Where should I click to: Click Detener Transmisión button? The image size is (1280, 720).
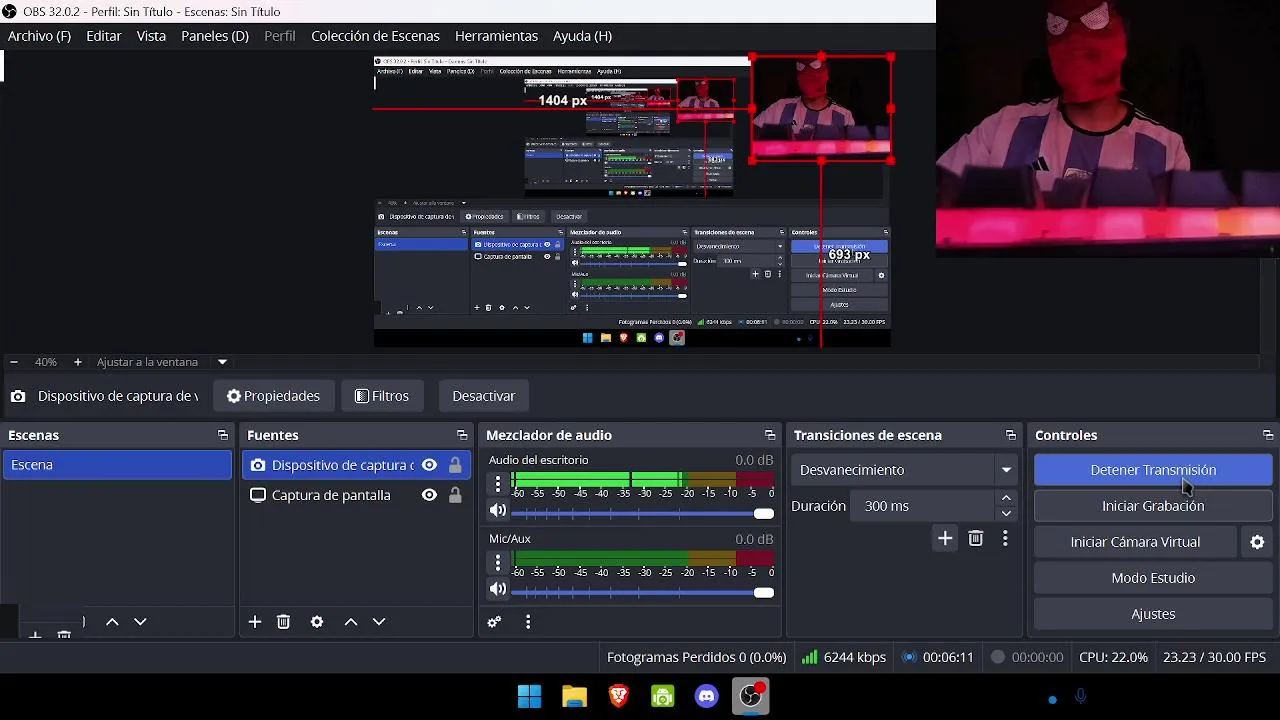[x=1153, y=470]
